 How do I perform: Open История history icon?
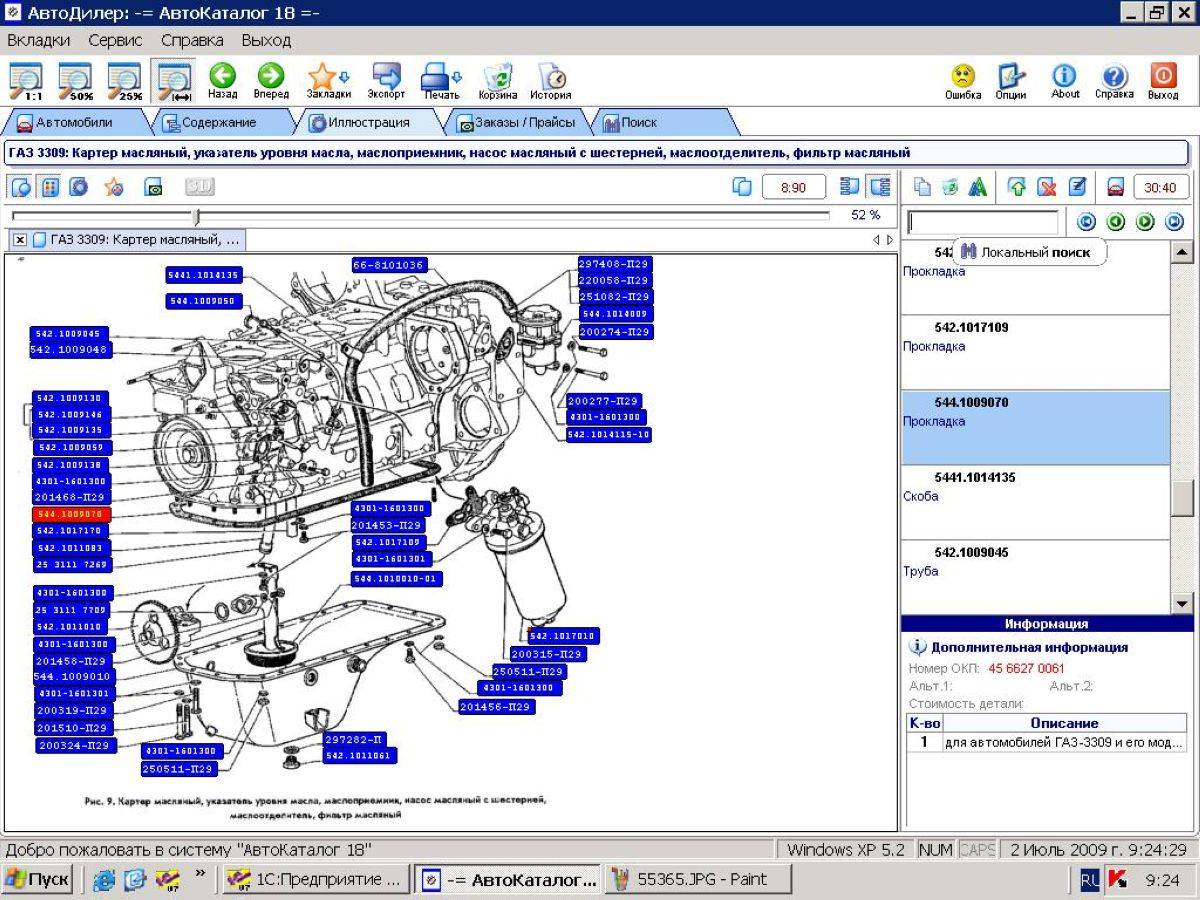point(551,81)
